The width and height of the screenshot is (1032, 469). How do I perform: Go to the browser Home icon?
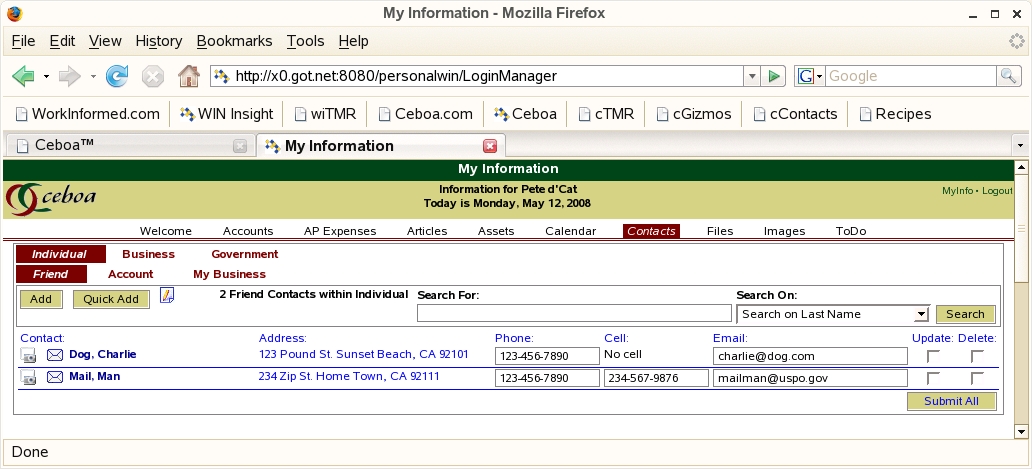point(188,76)
